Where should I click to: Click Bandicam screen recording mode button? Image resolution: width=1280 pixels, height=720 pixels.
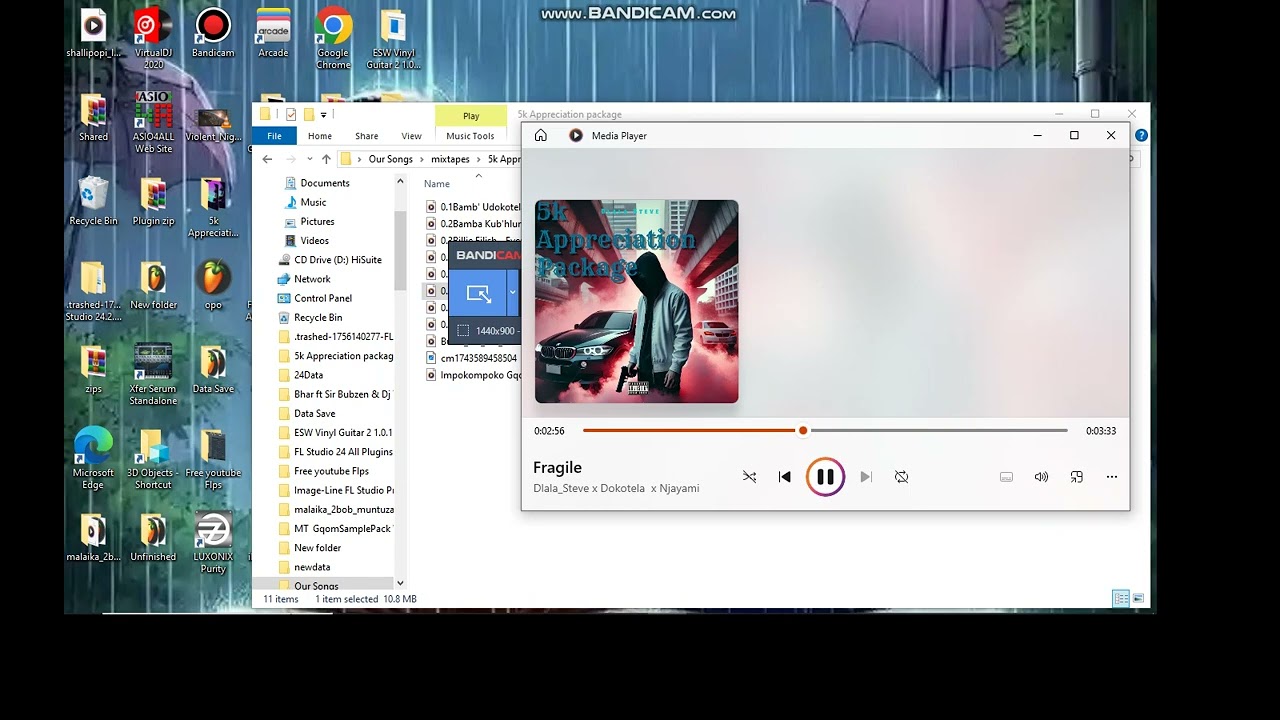click(x=479, y=293)
